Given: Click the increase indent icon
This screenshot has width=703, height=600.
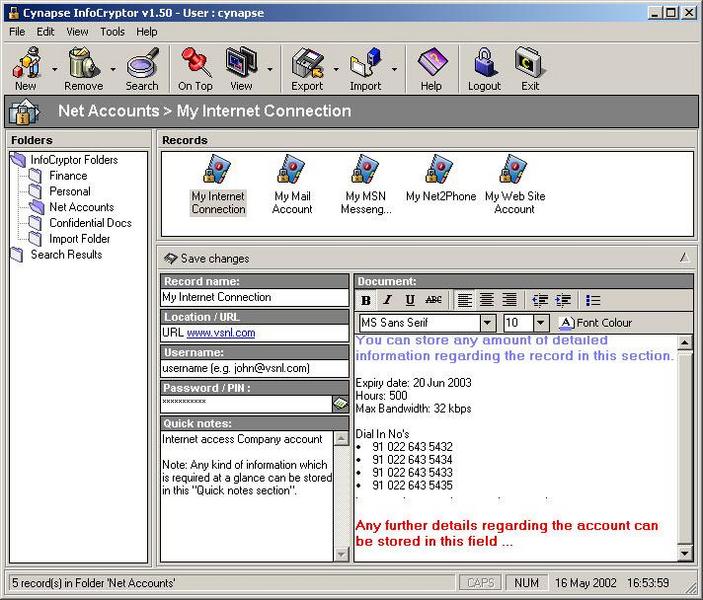Looking at the screenshot, I should tap(563, 300).
